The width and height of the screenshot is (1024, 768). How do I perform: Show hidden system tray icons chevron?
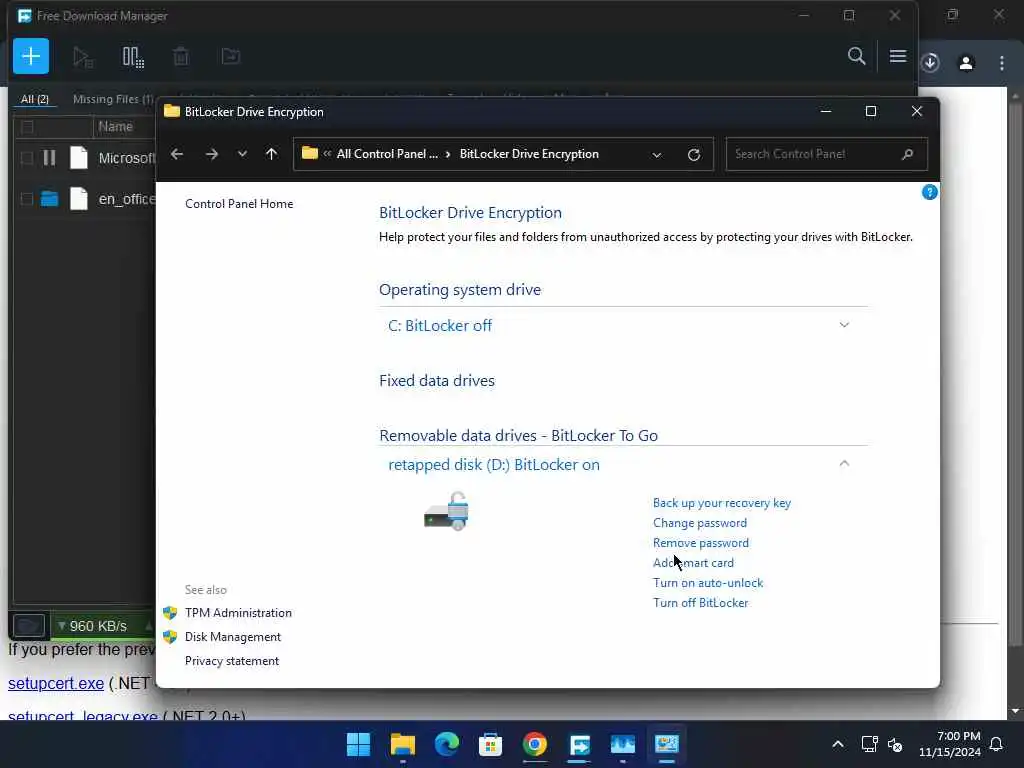click(x=838, y=744)
